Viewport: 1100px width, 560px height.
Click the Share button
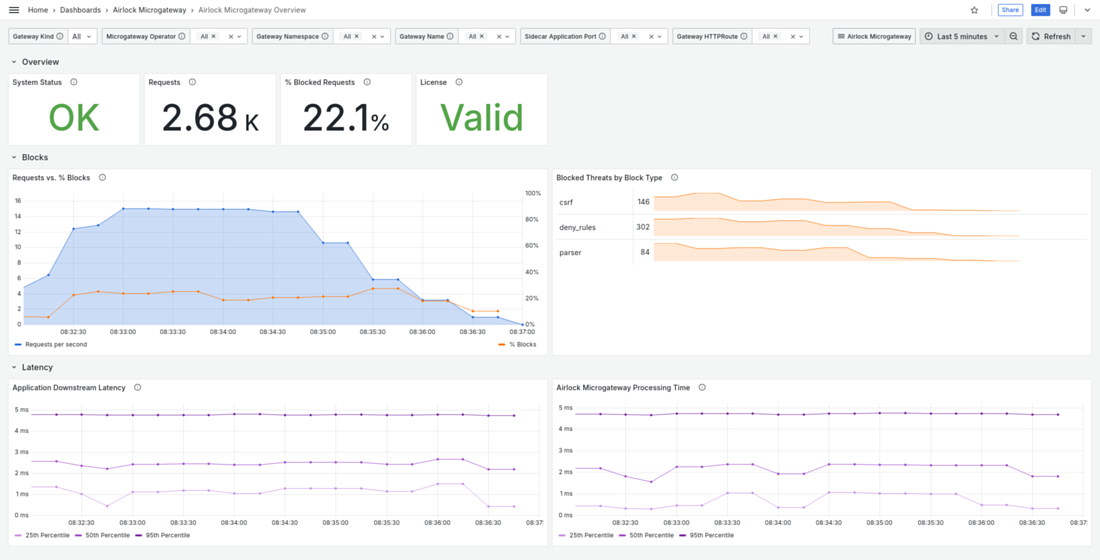pos(1010,10)
